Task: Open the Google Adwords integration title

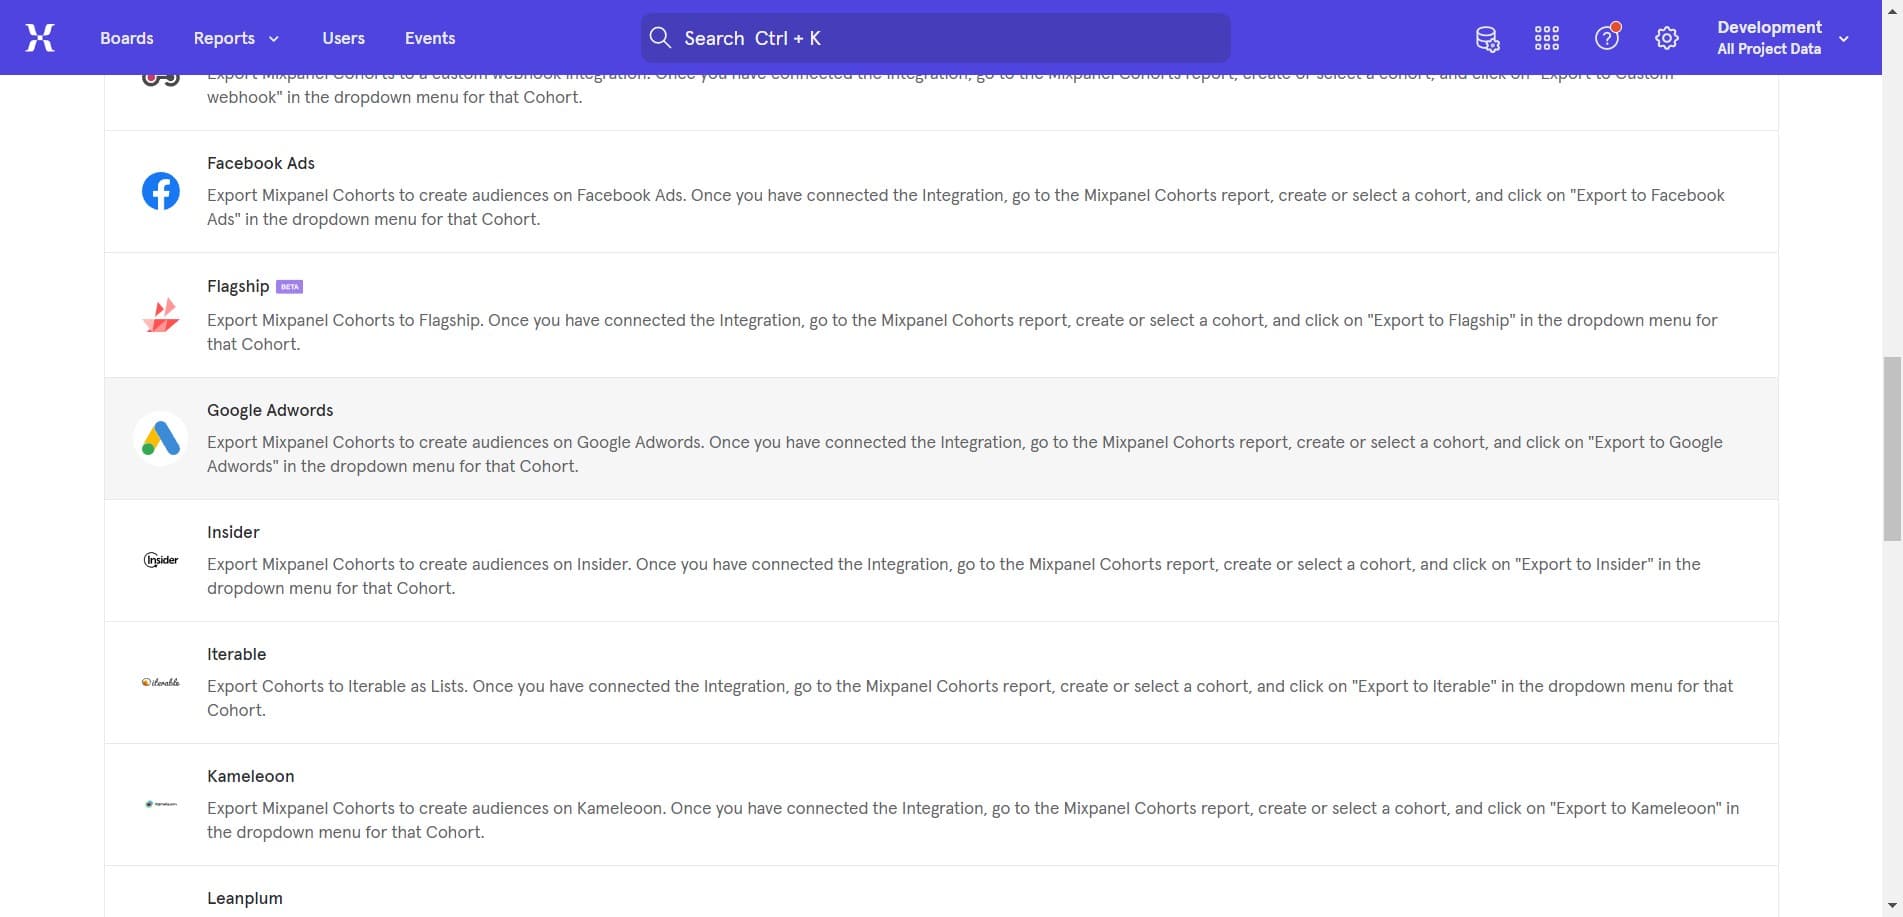Action: (x=270, y=410)
